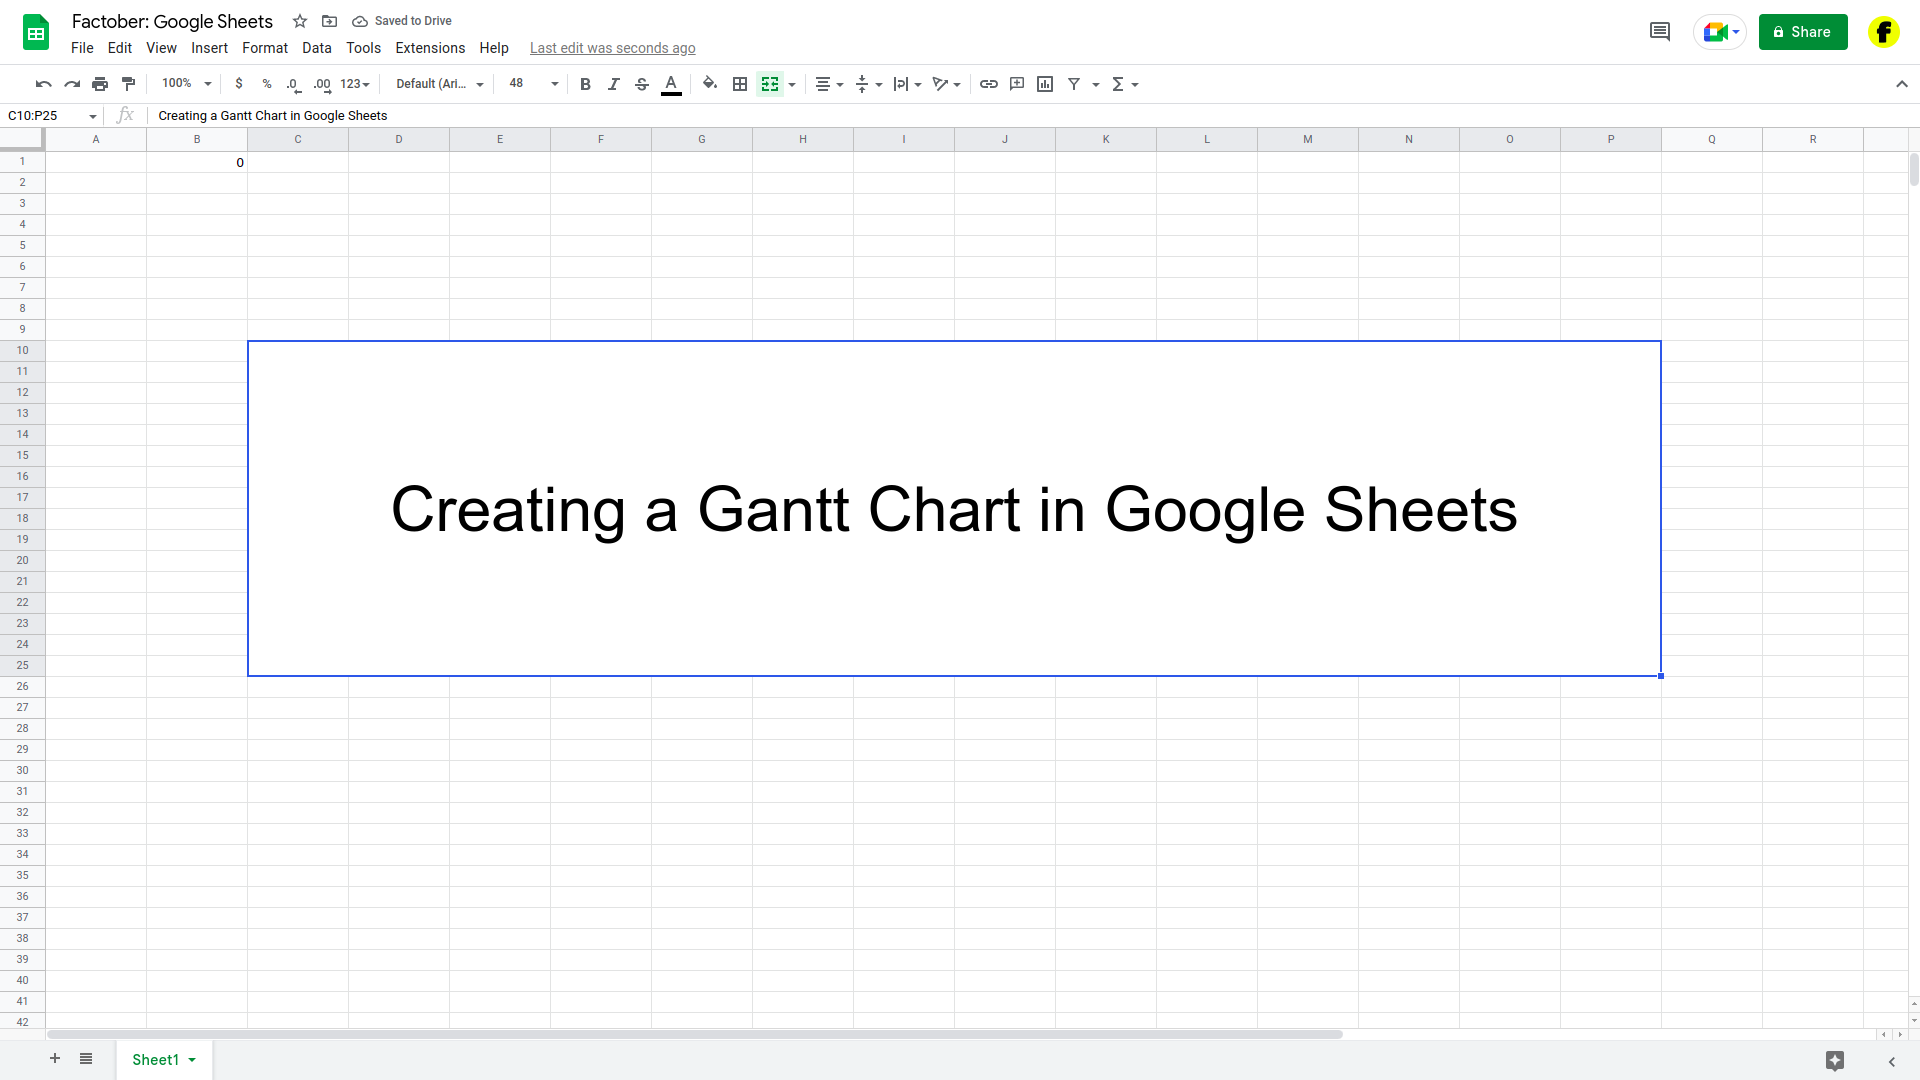The image size is (1920, 1080).
Task: Click the Undo arrow icon
Action: point(43,84)
